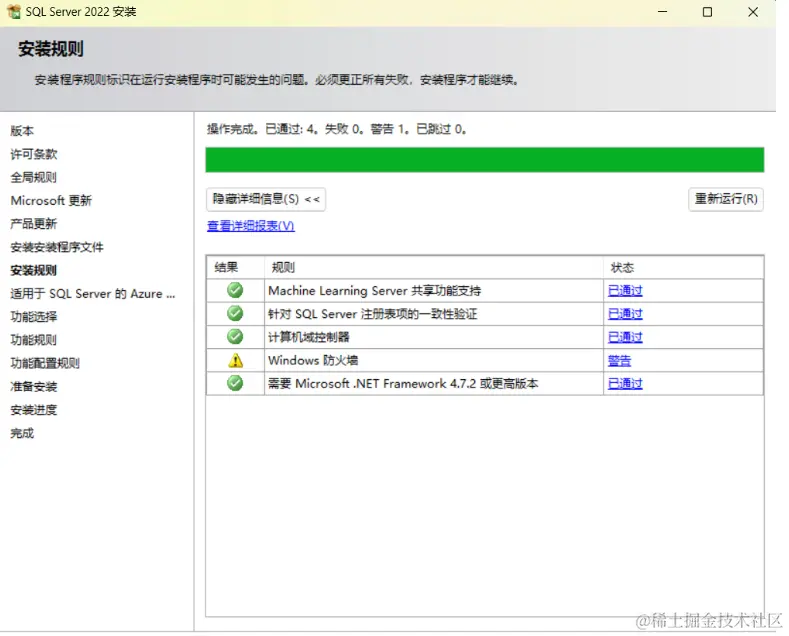This screenshot has height=636, width=789.
Task: Click the 计算机域控制器 rule text
Action: [308, 337]
